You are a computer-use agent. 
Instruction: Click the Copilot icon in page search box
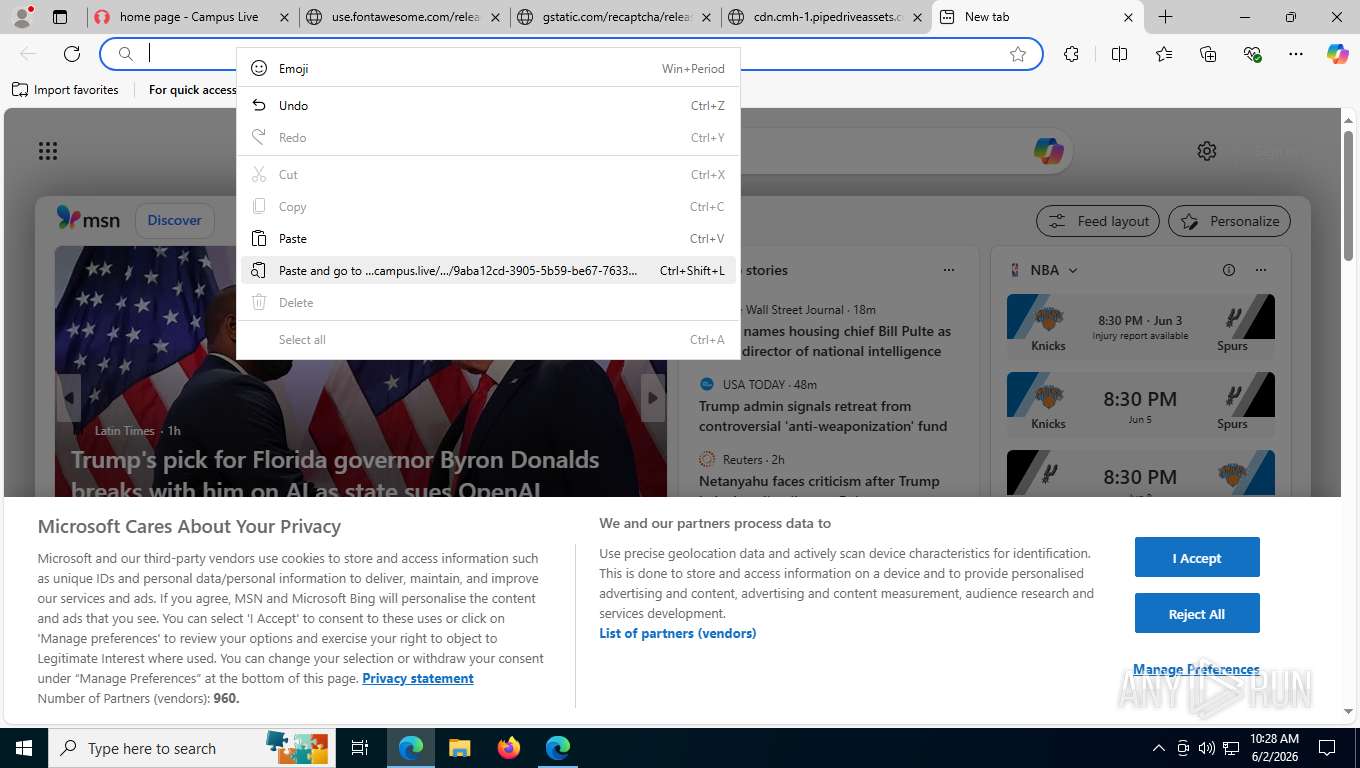coord(1048,151)
